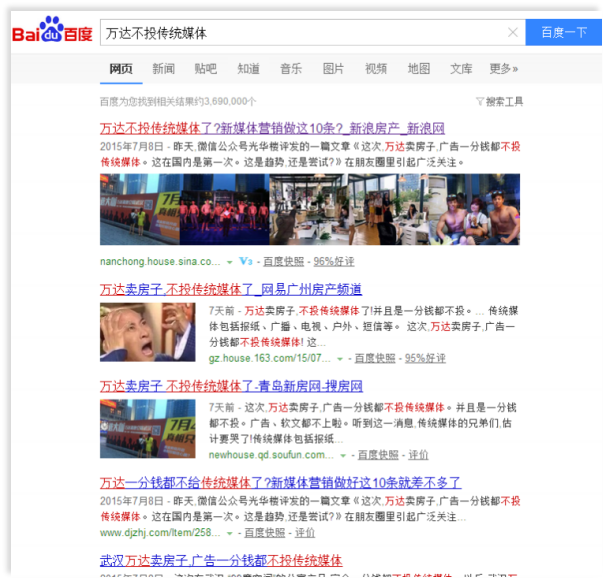Switch to the 新闻 tab
Viewport: 605px width, 581px height.
click(x=163, y=69)
